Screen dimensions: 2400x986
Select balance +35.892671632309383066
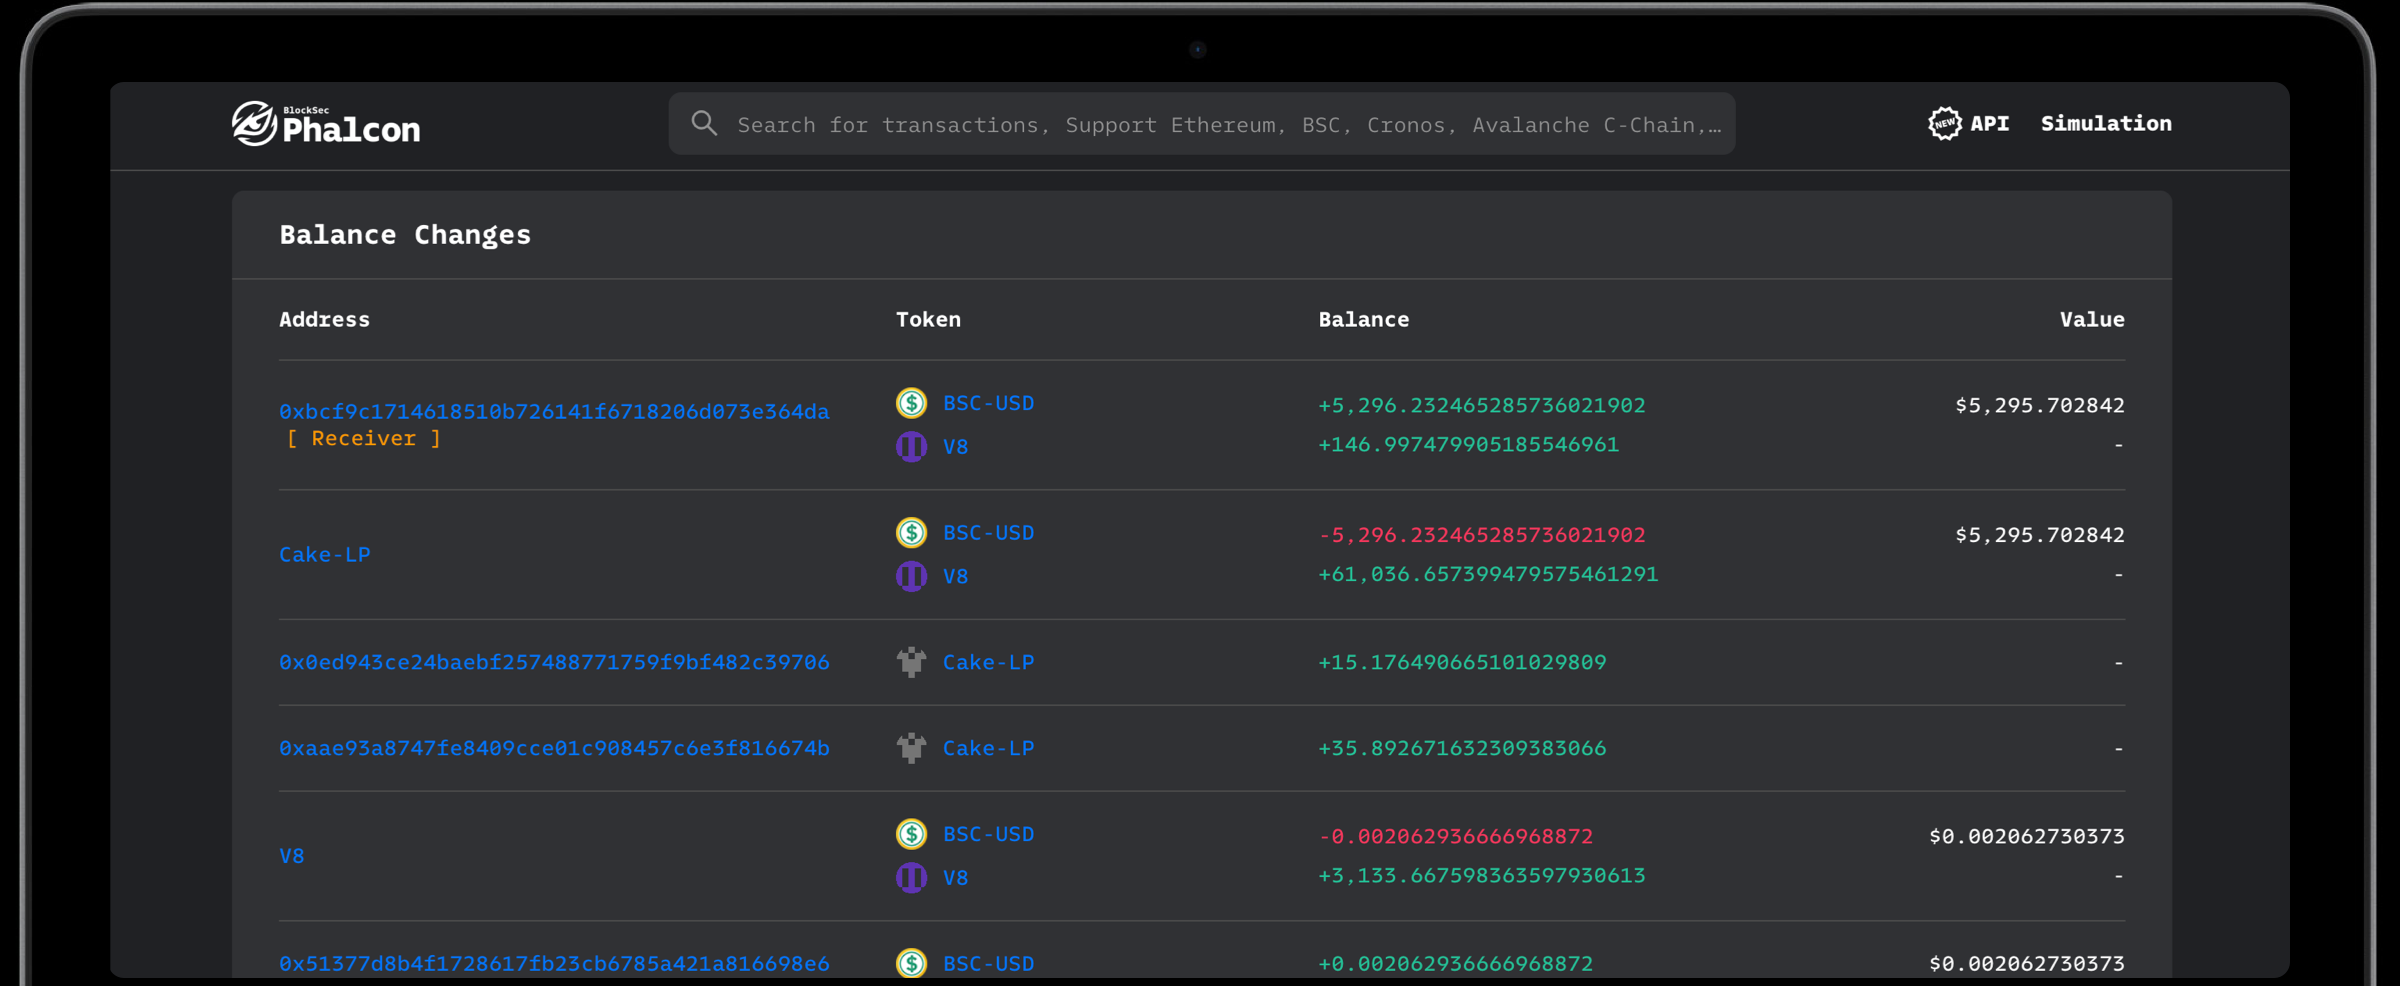[1462, 748]
